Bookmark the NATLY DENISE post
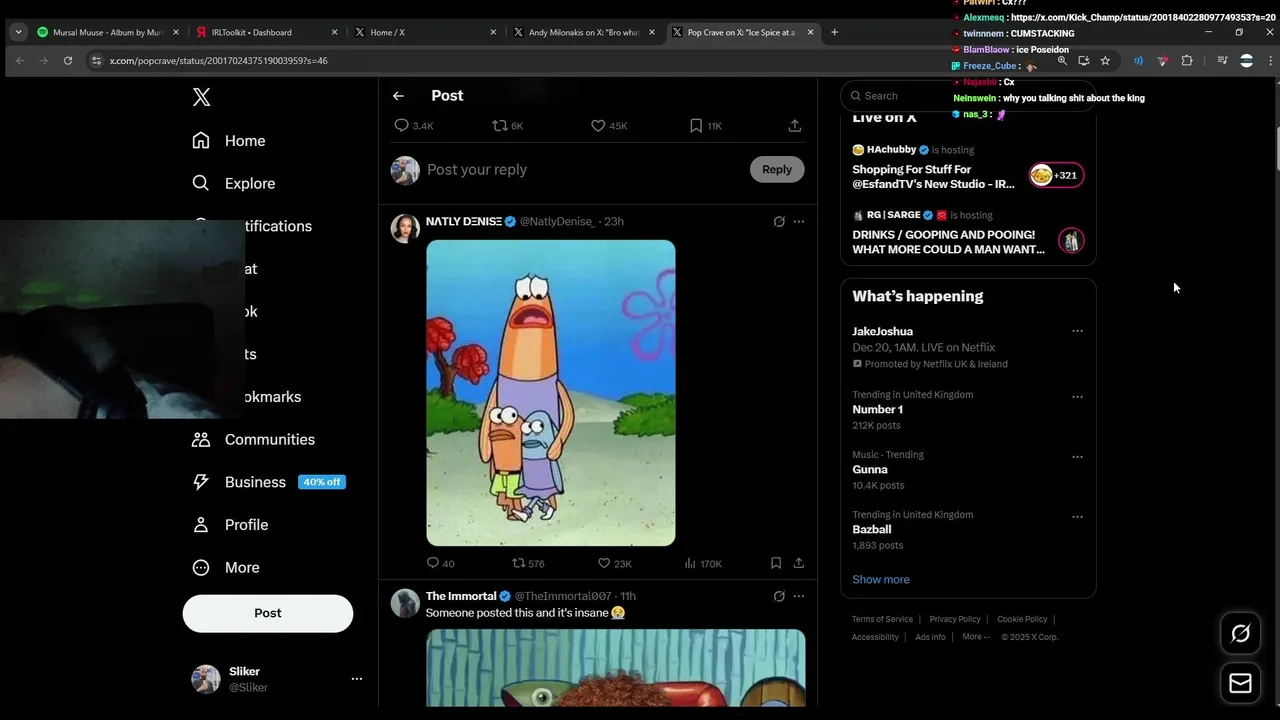The width and height of the screenshot is (1280, 720). [x=776, y=564]
